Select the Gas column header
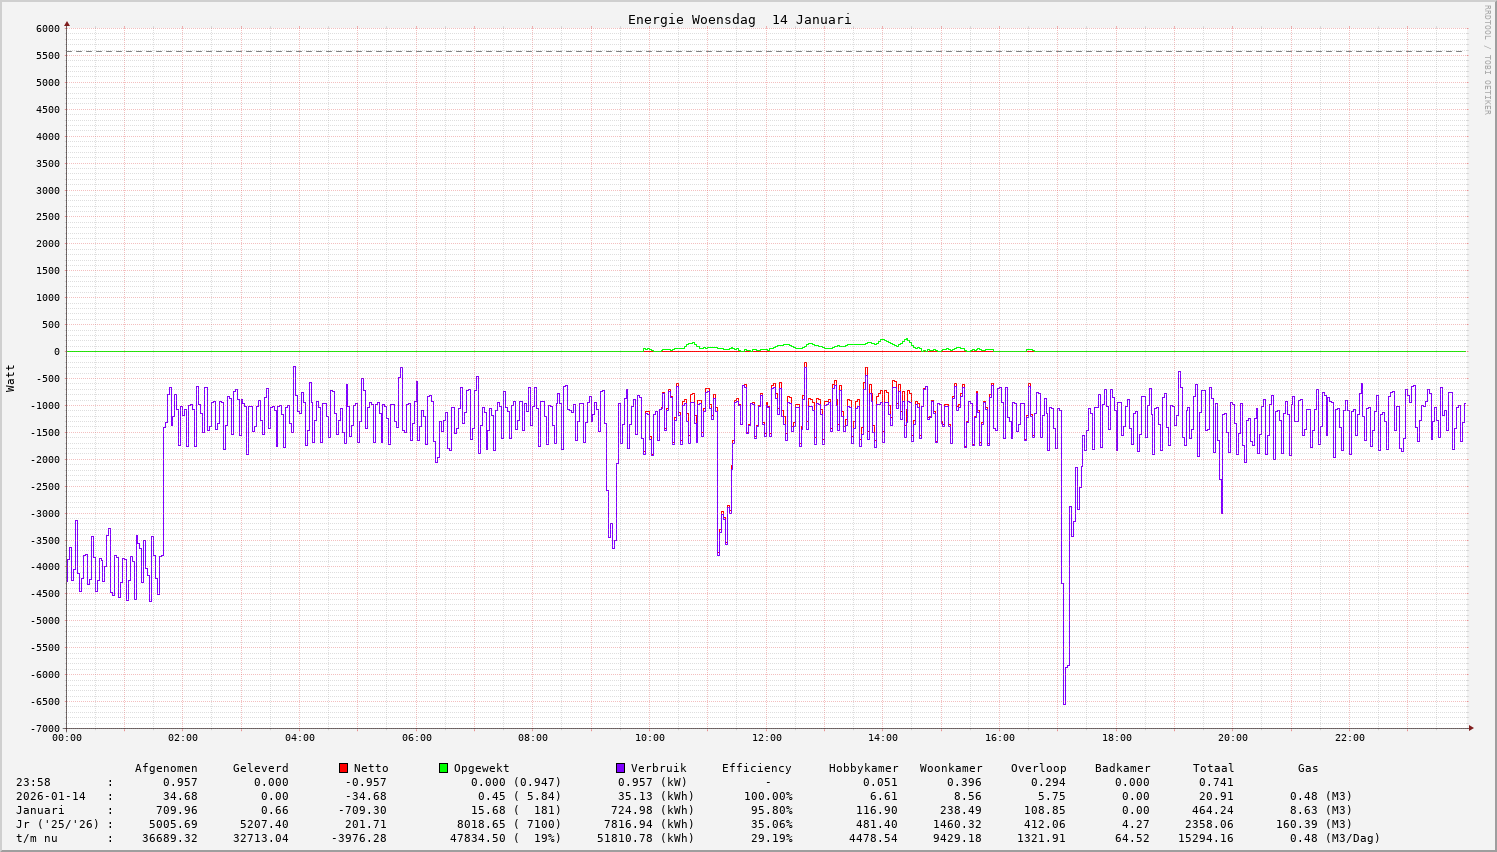This screenshot has width=1497, height=852. pos(1308,768)
